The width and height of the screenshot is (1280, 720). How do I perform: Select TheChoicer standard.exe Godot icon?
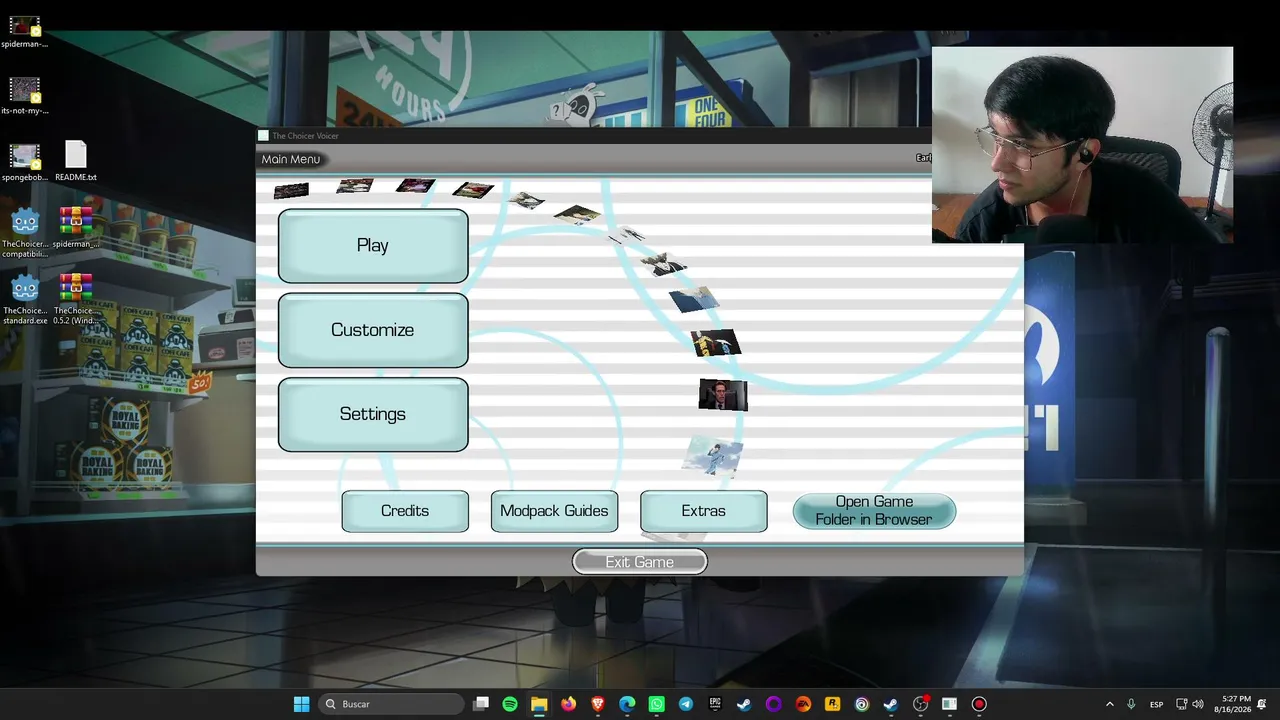coord(25,299)
